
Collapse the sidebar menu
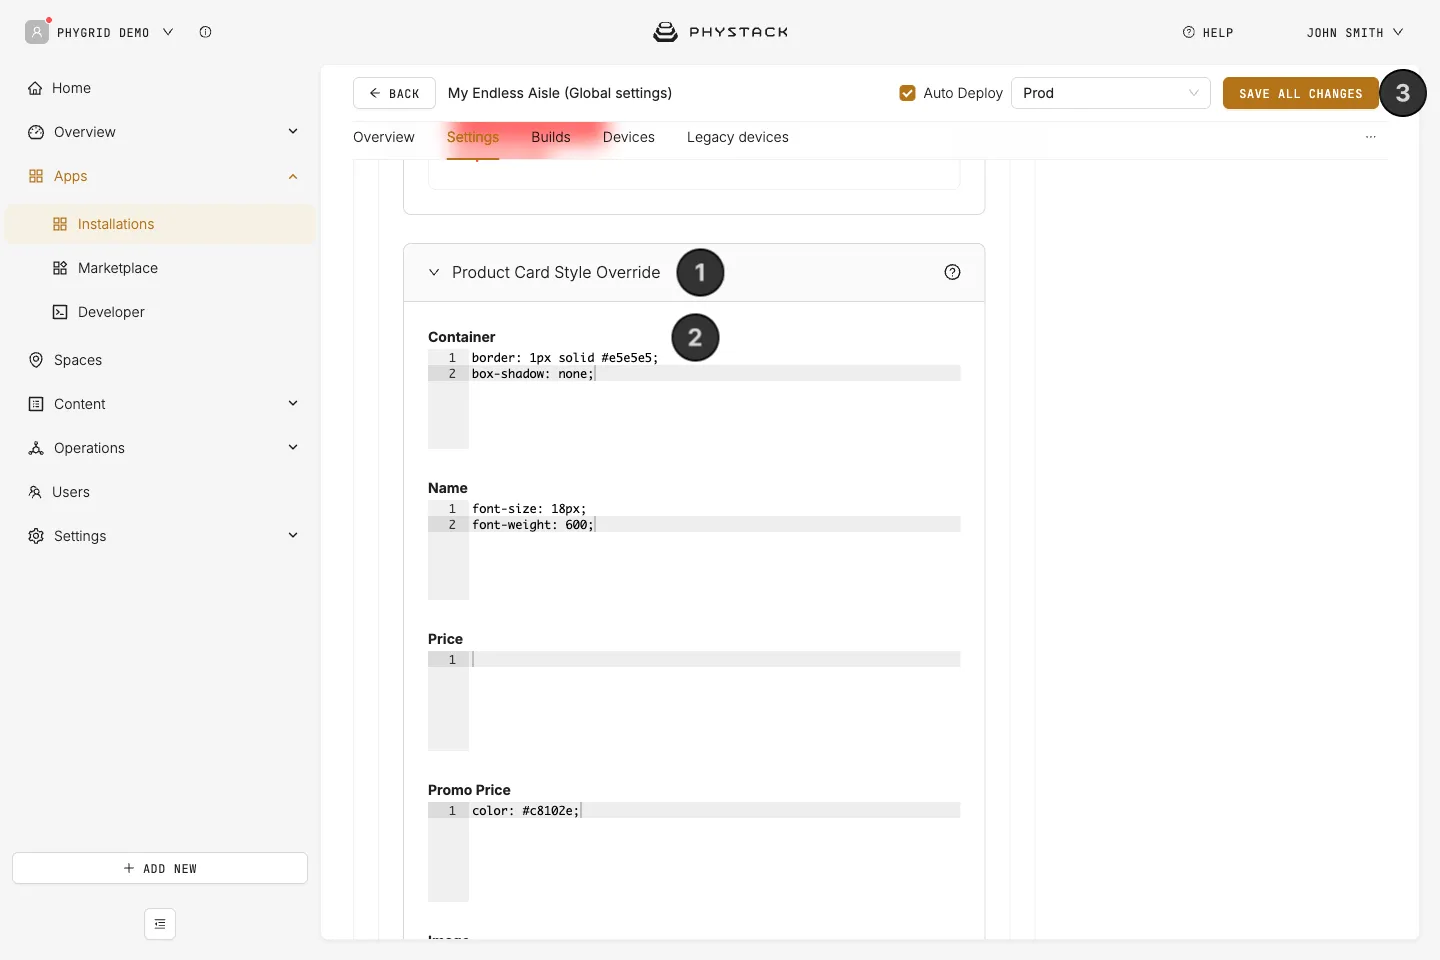[160, 924]
